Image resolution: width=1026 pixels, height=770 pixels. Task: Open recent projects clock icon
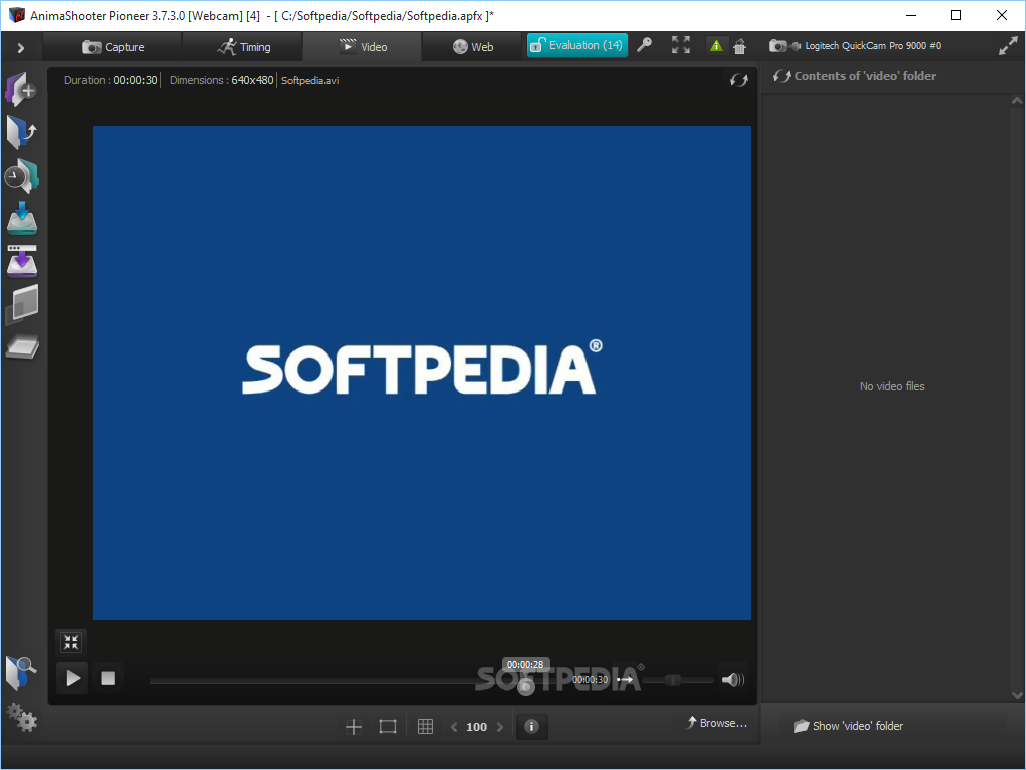click(x=21, y=175)
